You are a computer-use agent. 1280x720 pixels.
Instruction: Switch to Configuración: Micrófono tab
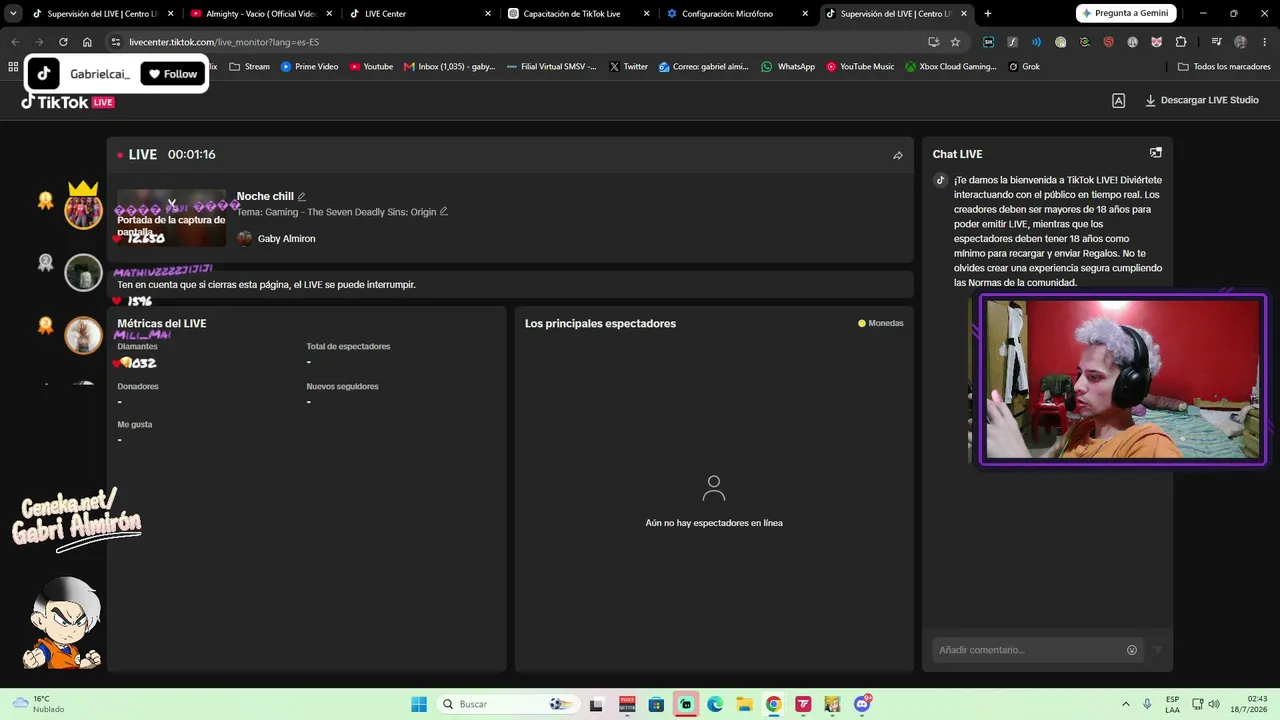point(737,14)
